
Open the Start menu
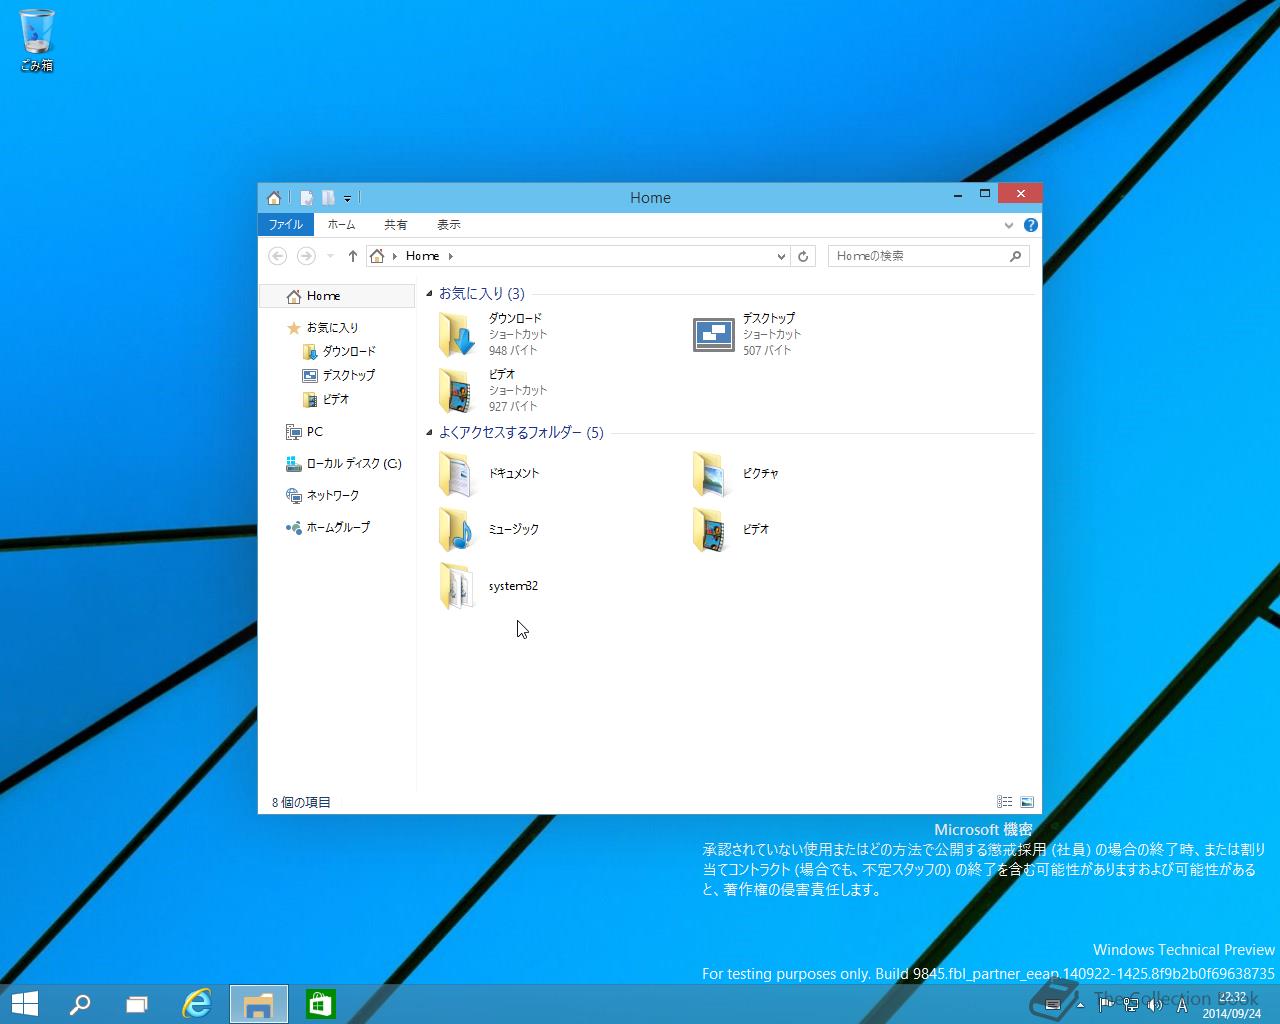coord(24,1004)
